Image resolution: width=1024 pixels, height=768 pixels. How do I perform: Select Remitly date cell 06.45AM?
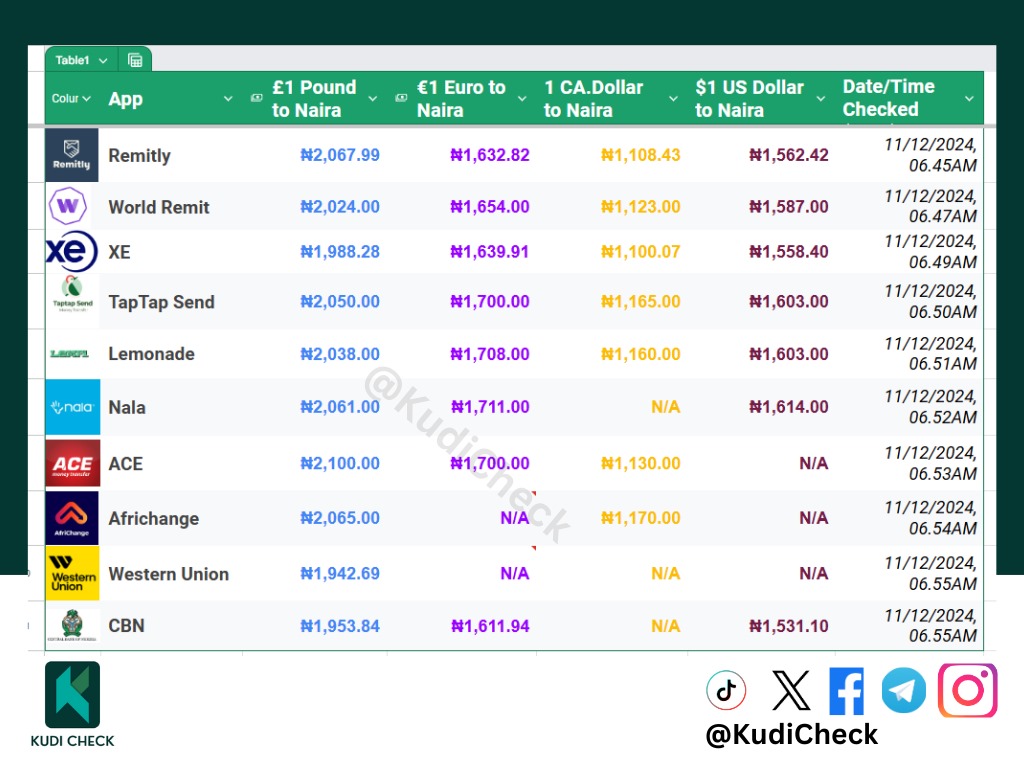930,155
